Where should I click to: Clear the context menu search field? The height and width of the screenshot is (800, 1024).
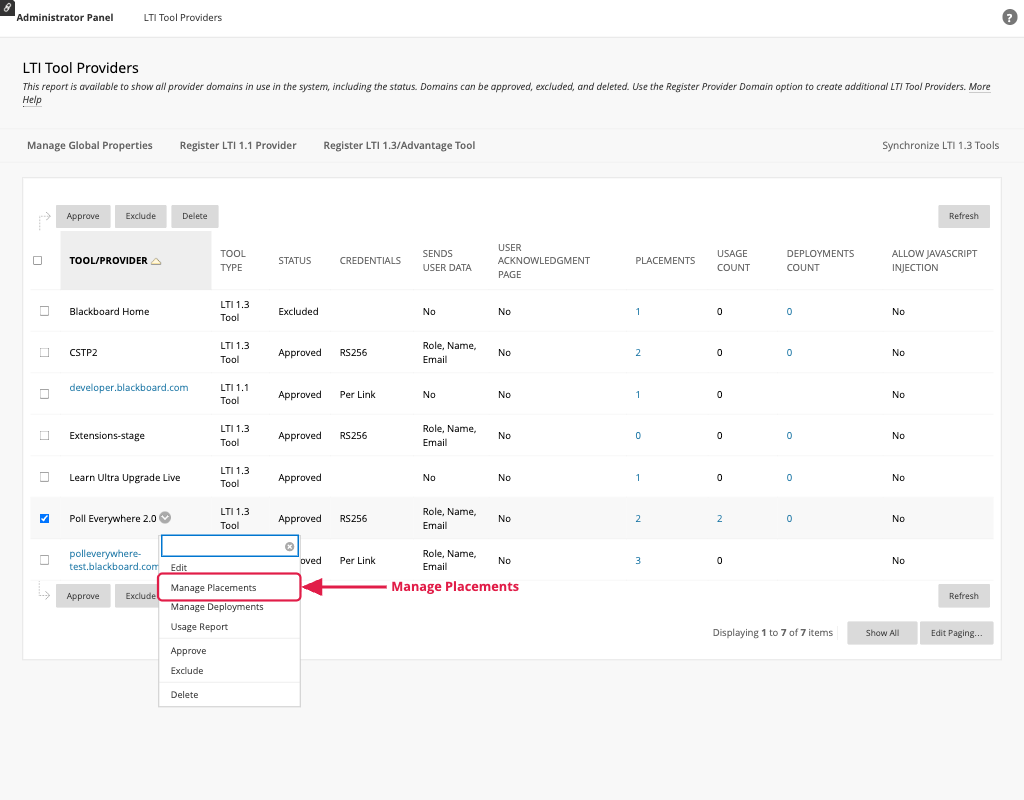(289, 547)
